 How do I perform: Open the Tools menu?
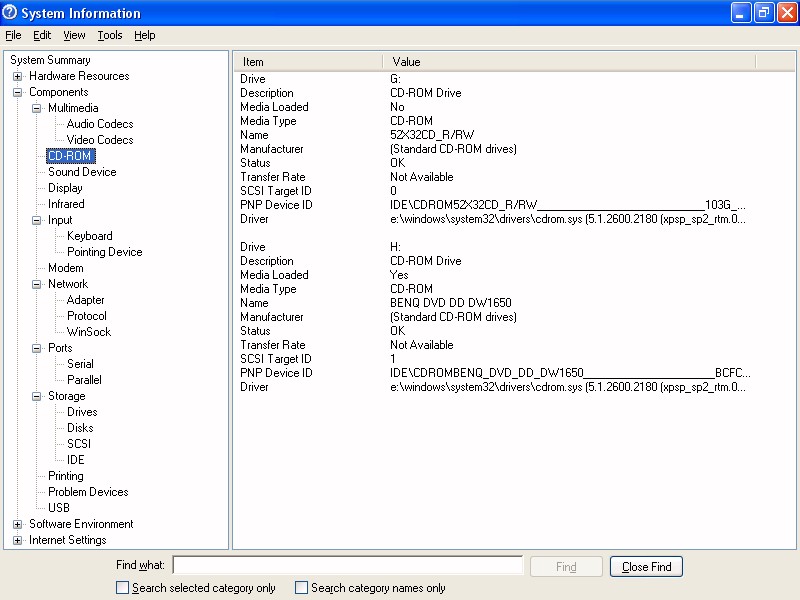click(110, 35)
